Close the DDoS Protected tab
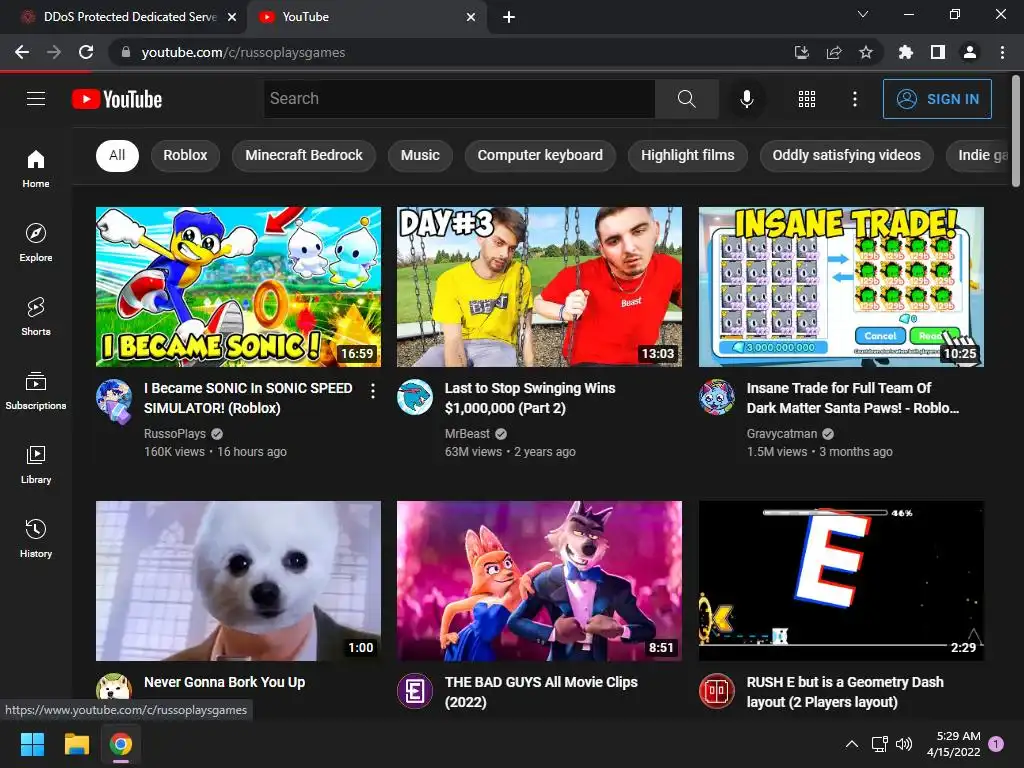This screenshot has height=768, width=1024. click(232, 17)
